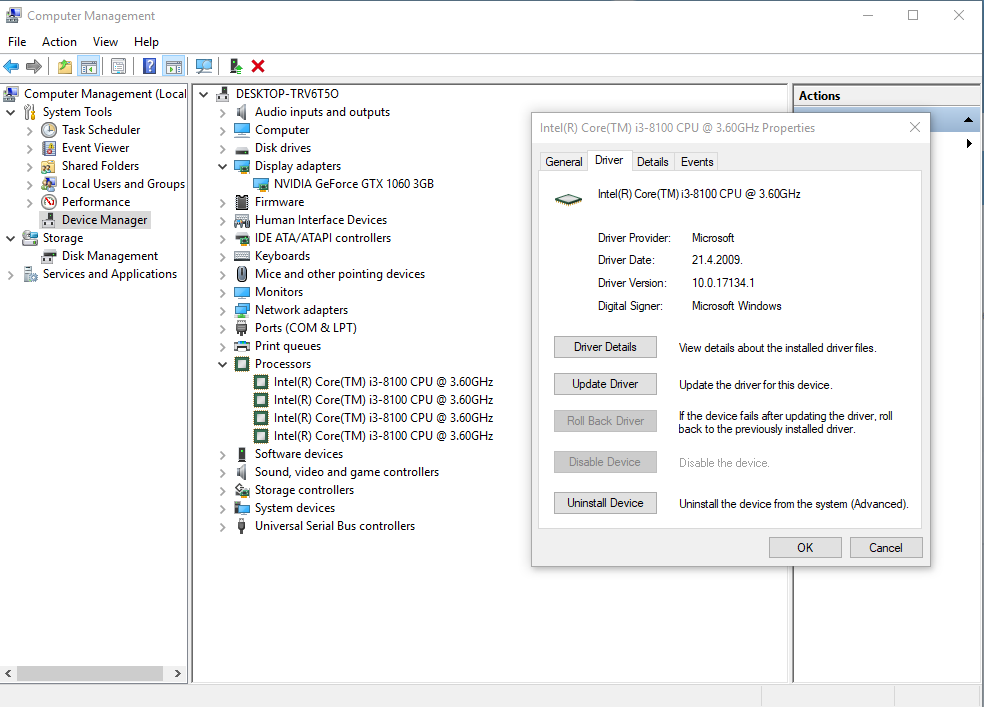Click the Update Driver button
The width and height of the screenshot is (984, 707).
point(605,384)
